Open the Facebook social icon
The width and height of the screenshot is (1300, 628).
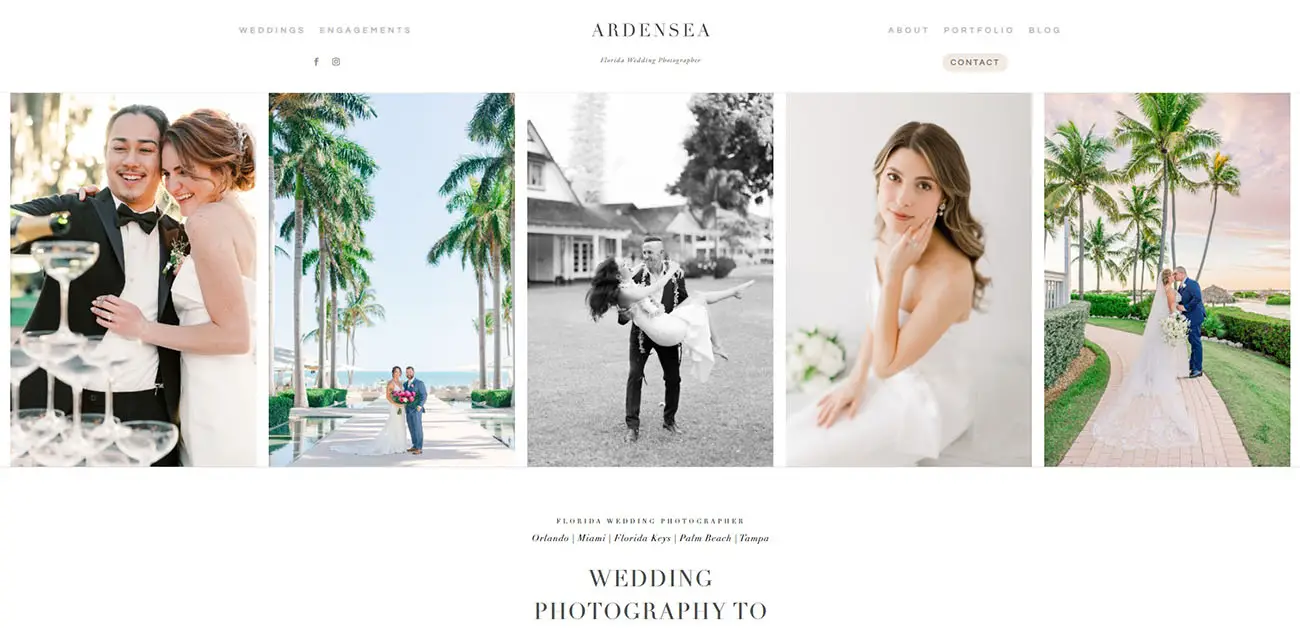coord(316,62)
